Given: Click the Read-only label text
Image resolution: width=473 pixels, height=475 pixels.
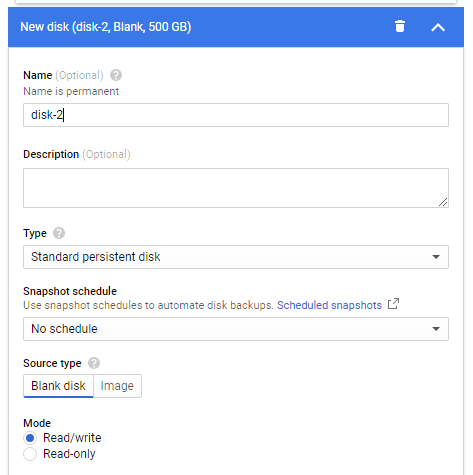Looking at the screenshot, I should coord(69,454).
